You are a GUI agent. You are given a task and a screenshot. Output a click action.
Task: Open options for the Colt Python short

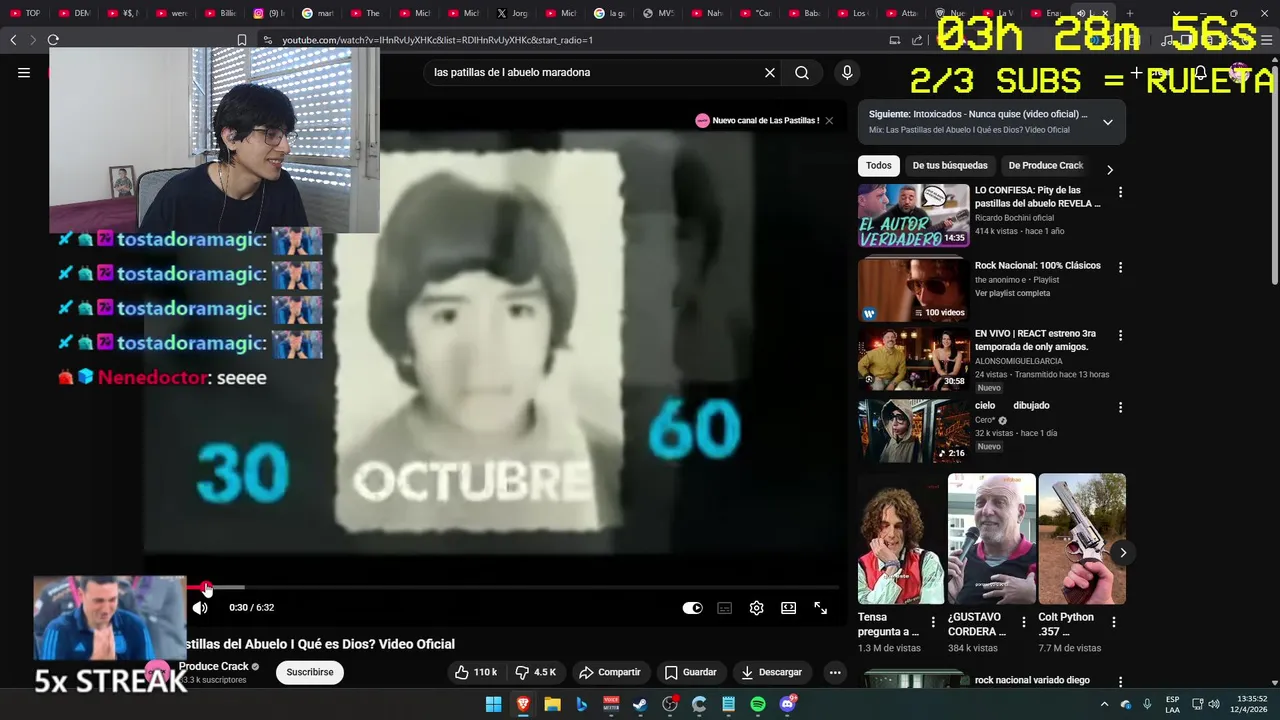(1114, 622)
